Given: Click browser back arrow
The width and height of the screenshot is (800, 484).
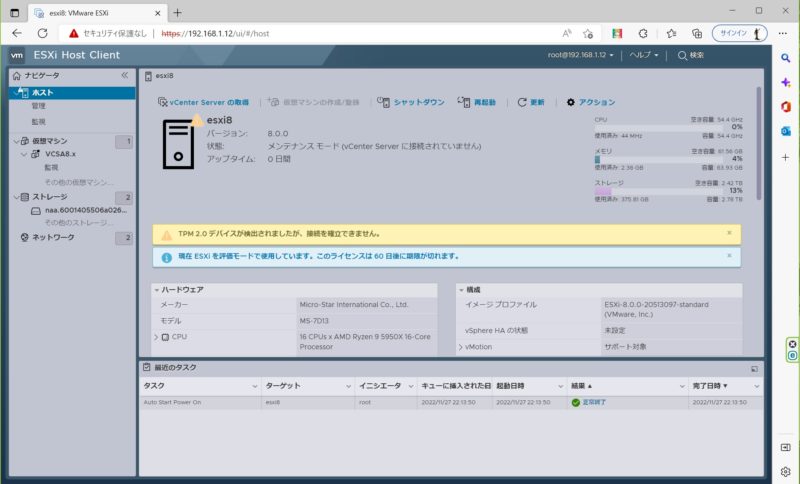Looking at the screenshot, I should 17,33.
